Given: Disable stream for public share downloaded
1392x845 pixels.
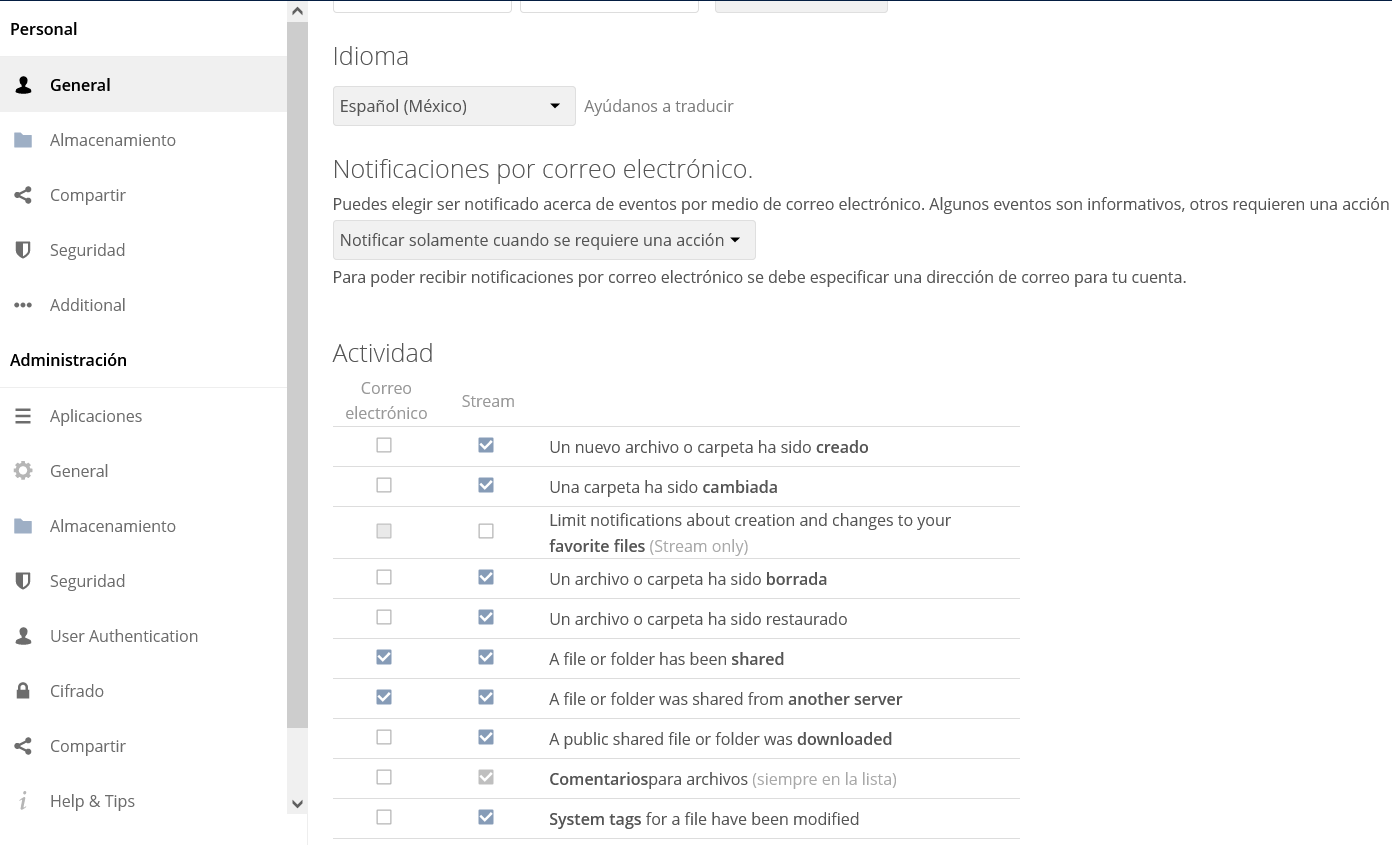Looking at the screenshot, I should 486,737.
